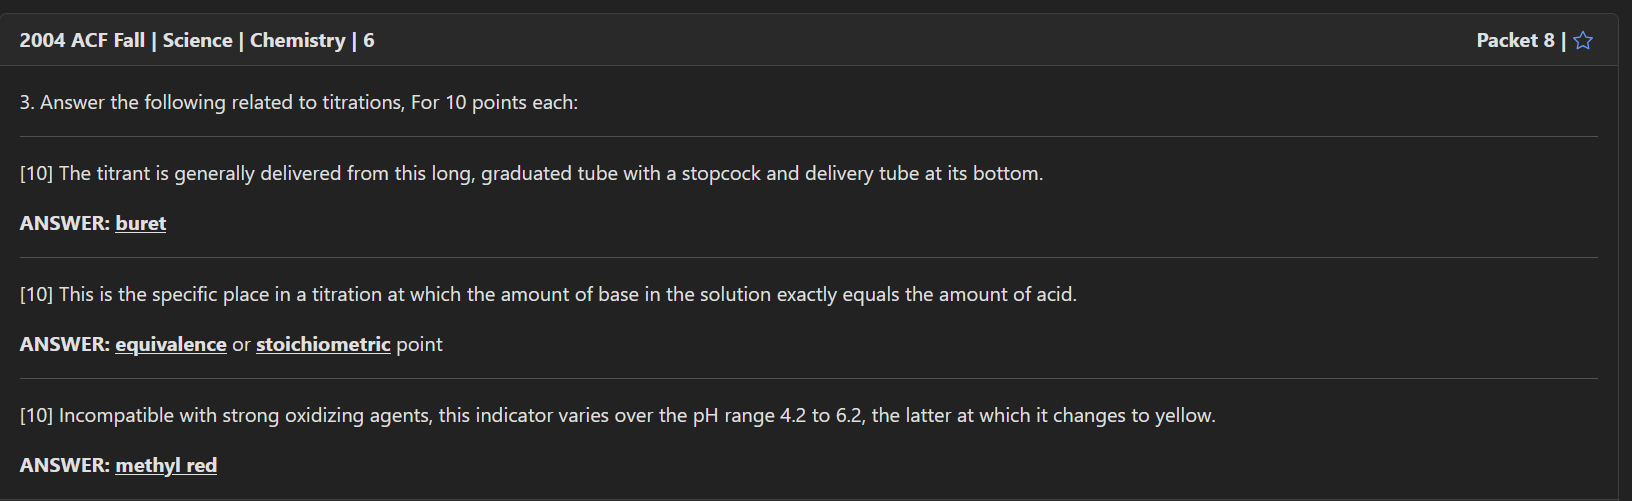Click the underlined answer "equivalence"
Image resolution: width=1632 pixels, height=501 pixels.
tap(171, 345)
